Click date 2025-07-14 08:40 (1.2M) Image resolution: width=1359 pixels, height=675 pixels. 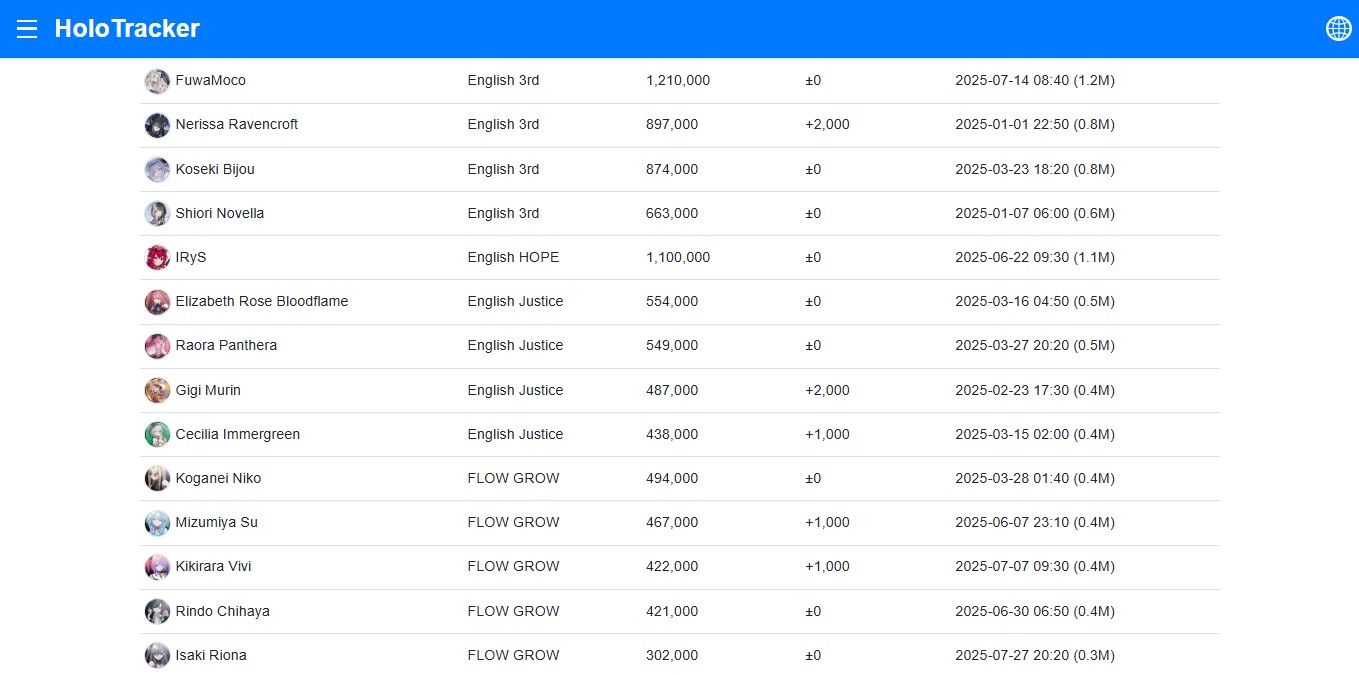click(1035, 80)
